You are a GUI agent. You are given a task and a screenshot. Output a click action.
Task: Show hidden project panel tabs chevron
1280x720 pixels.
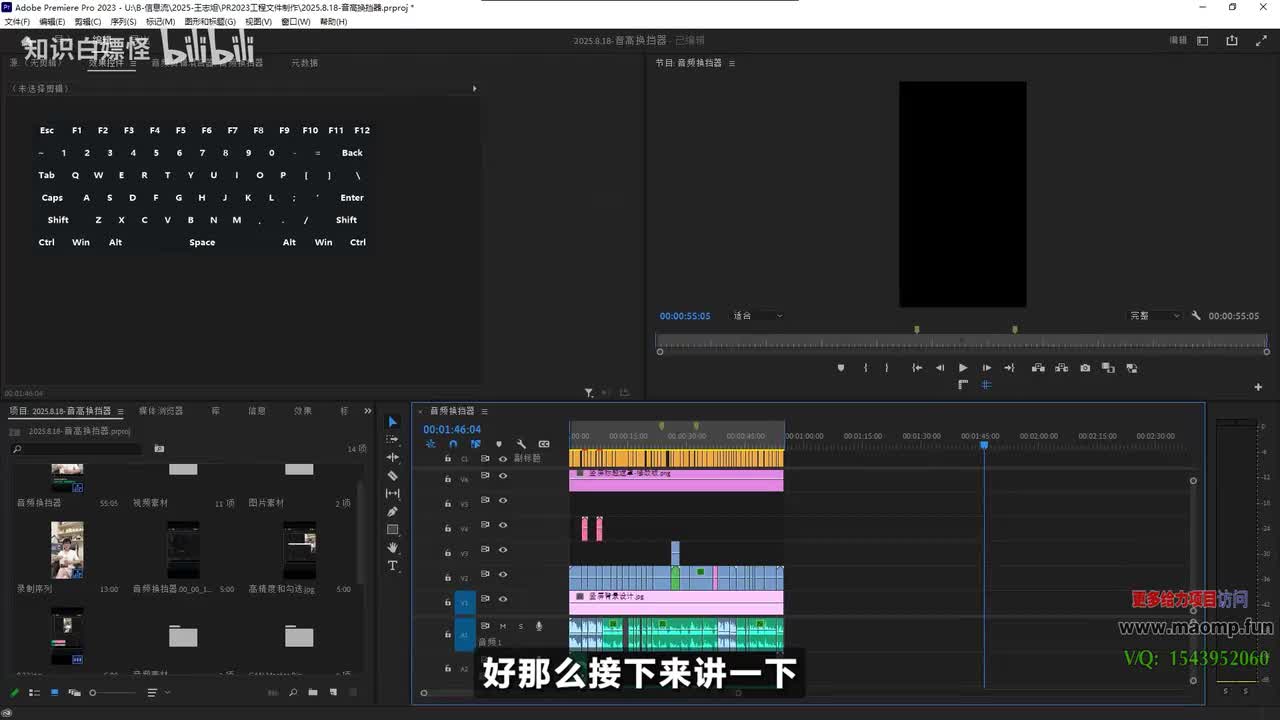pyautogui.click(x=367, y=411)
